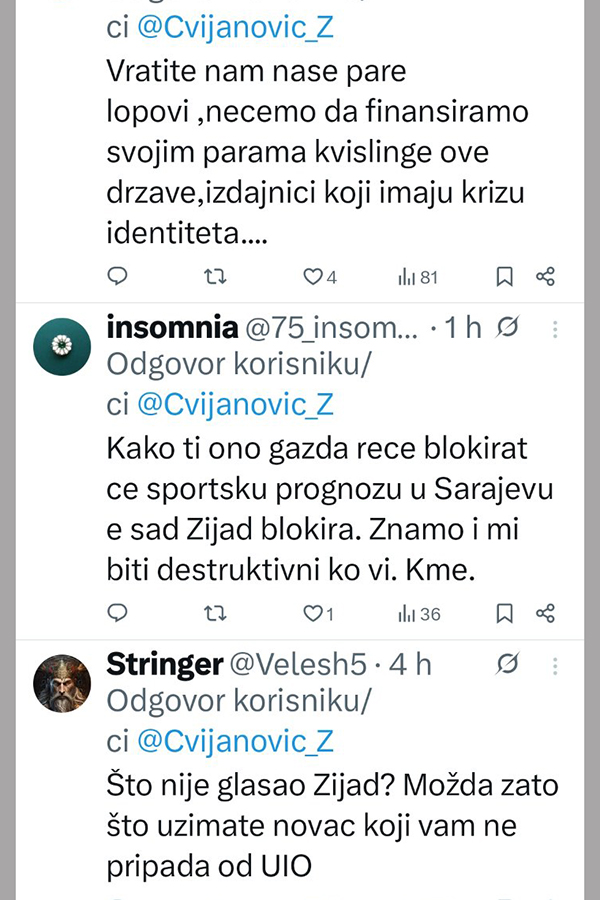Screen dimensions: 600x900
Task: Open Stringer's profile avatar
Action: tap(63, 683)
